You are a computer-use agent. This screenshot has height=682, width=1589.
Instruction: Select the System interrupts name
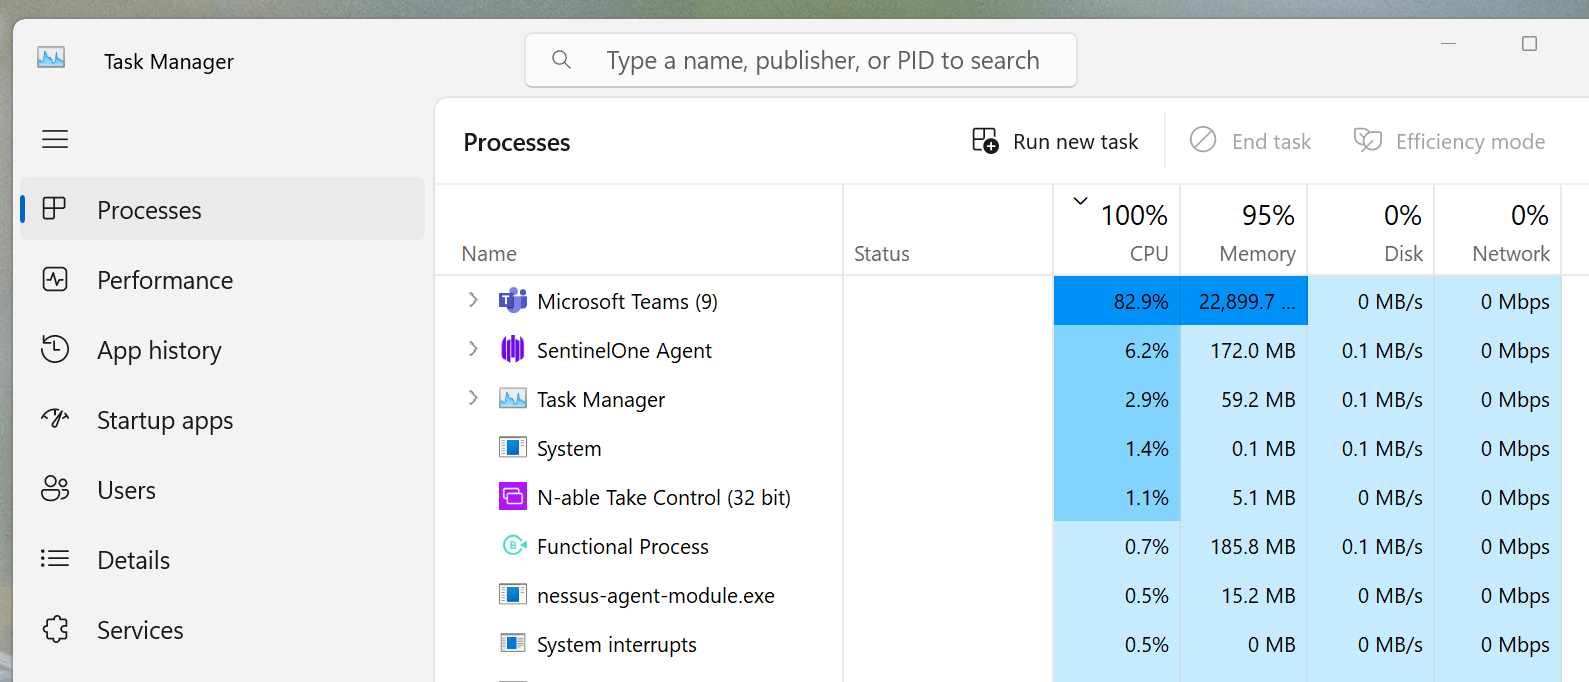(x=617, y=645)
